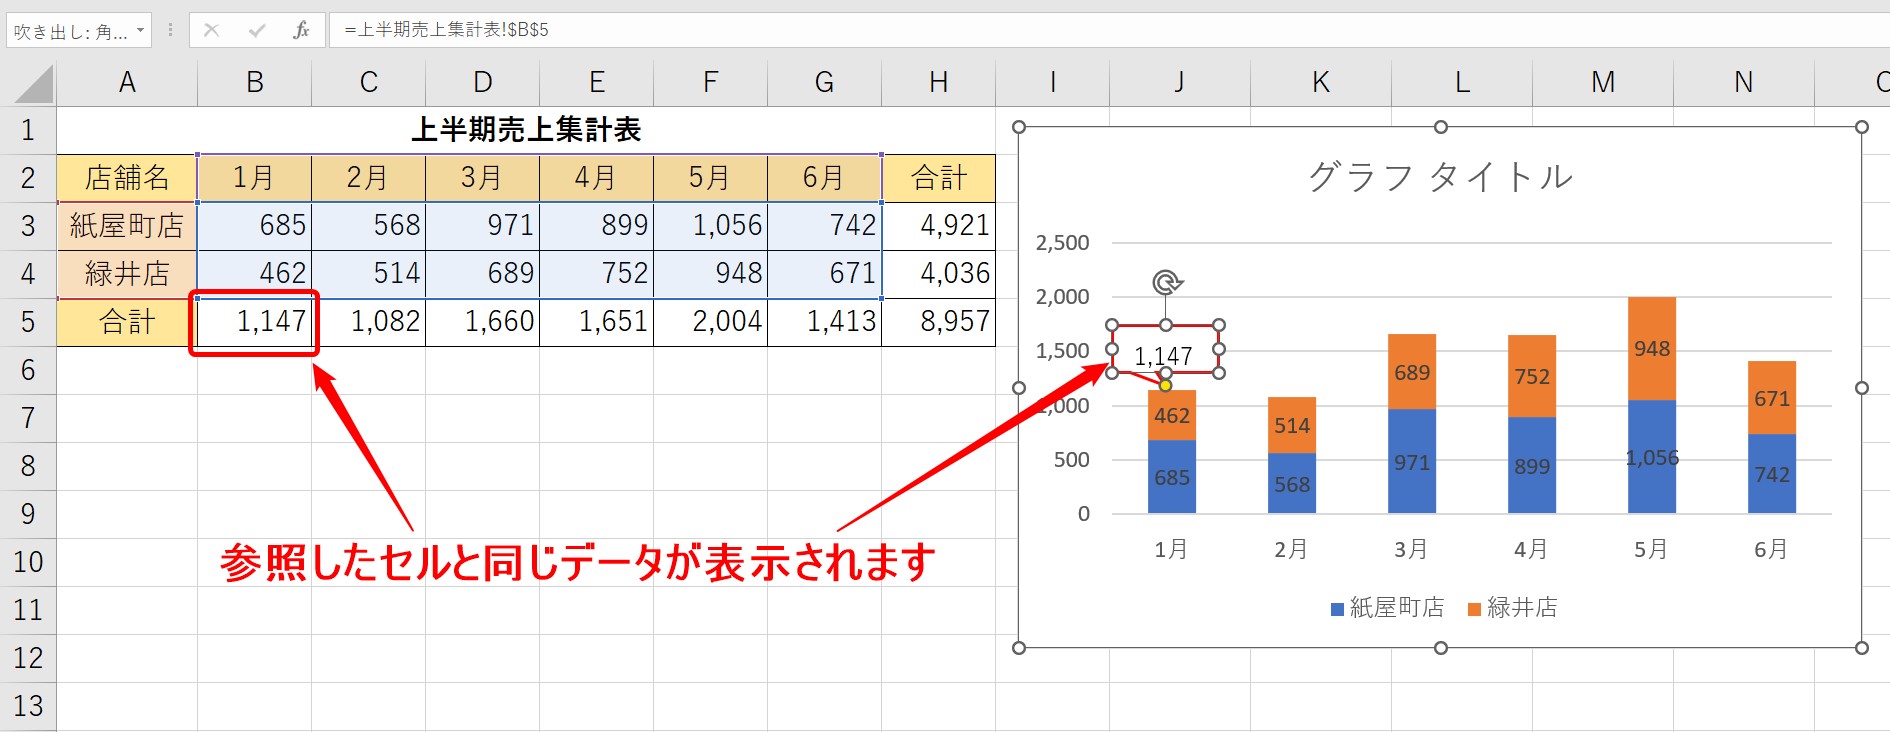Click the 合計 row label in row 5
1890x732 pixels.
pyautogui.click(x=127, y=322)
